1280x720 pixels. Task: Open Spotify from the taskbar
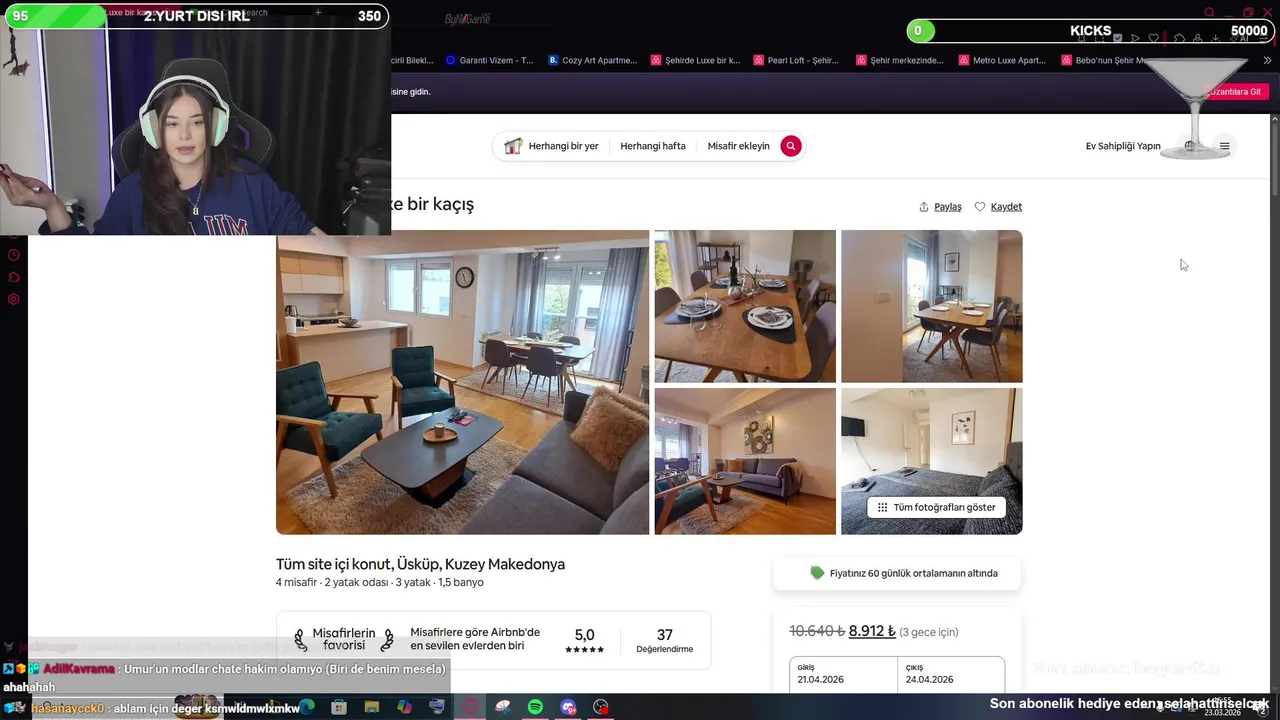click(535, 707)
